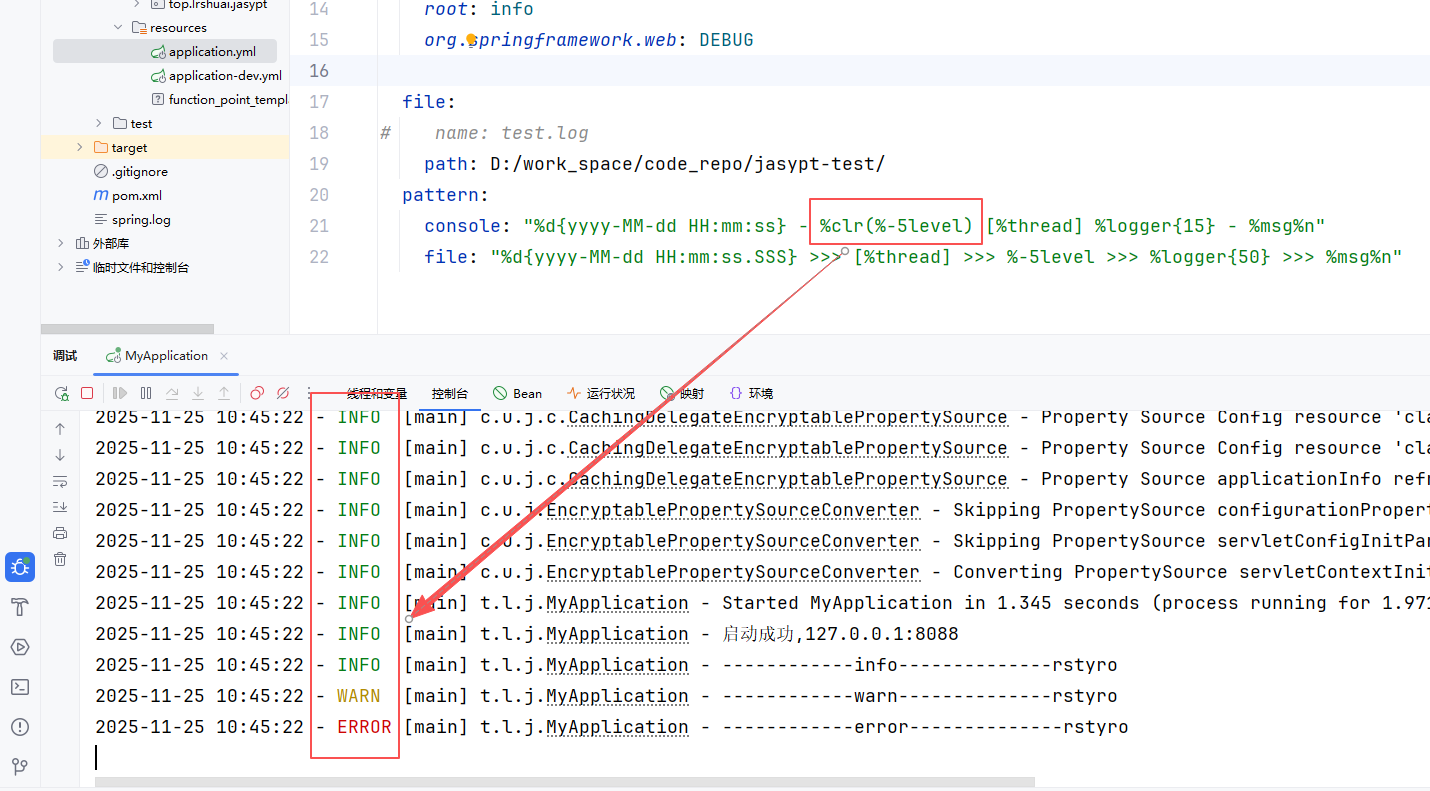
Task: Print the console output
Action: click(60, 533)
